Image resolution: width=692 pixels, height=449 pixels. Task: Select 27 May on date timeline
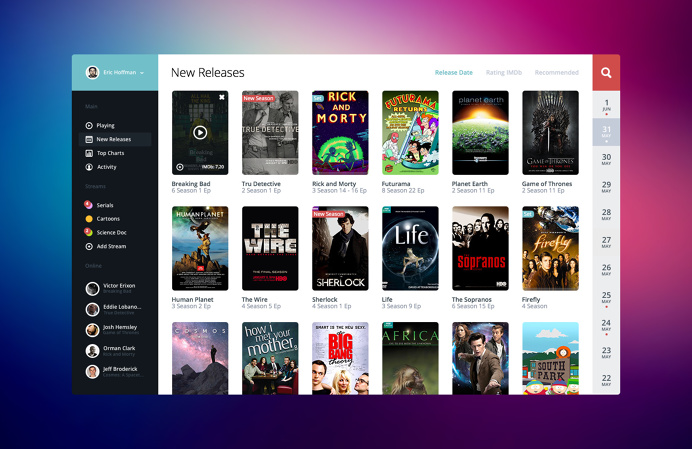coord(606,242)
